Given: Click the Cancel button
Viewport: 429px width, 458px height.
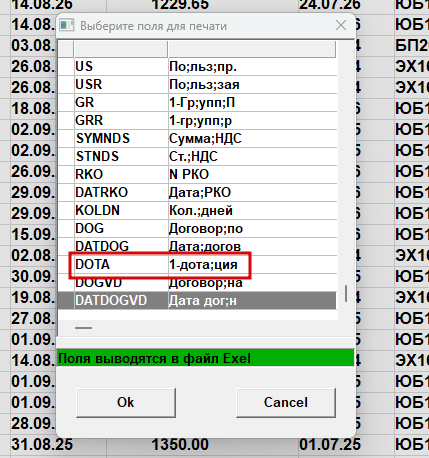Looking at the screenshot, I should pyautogui.click(x=286, y=402).
